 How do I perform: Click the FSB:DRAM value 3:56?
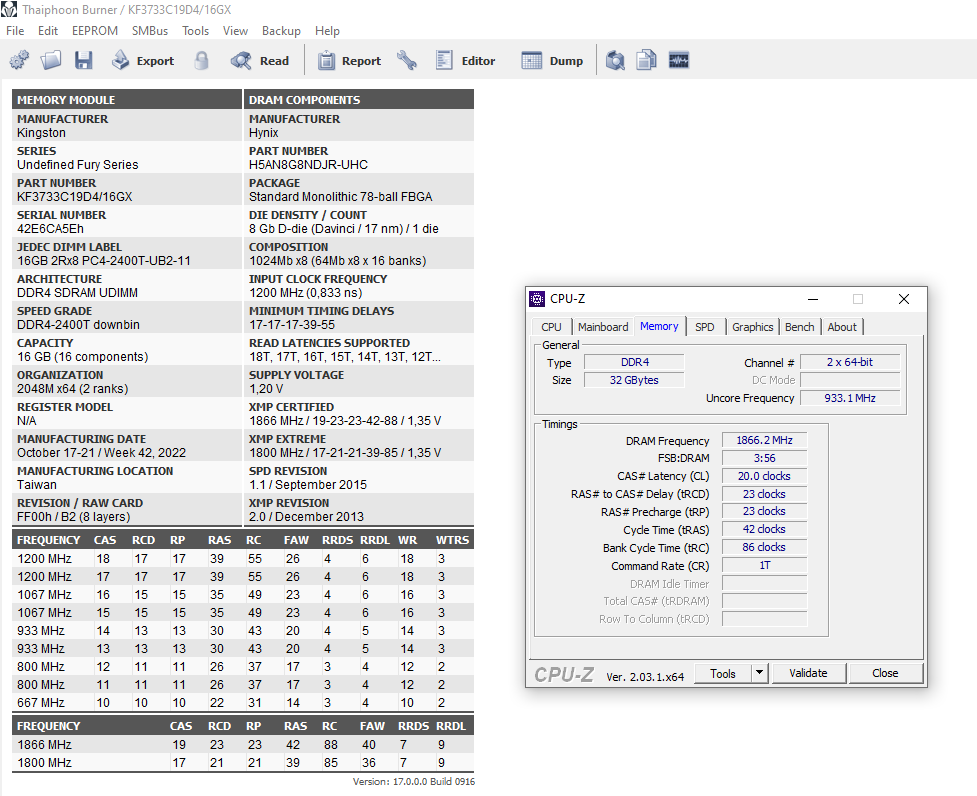(x=765, y=458)
